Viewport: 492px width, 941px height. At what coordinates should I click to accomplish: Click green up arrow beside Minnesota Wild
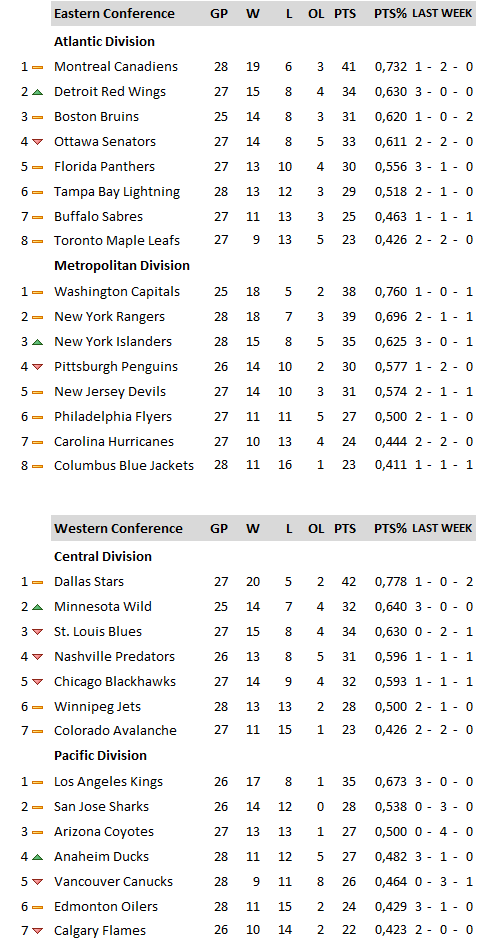click(38, 607)
